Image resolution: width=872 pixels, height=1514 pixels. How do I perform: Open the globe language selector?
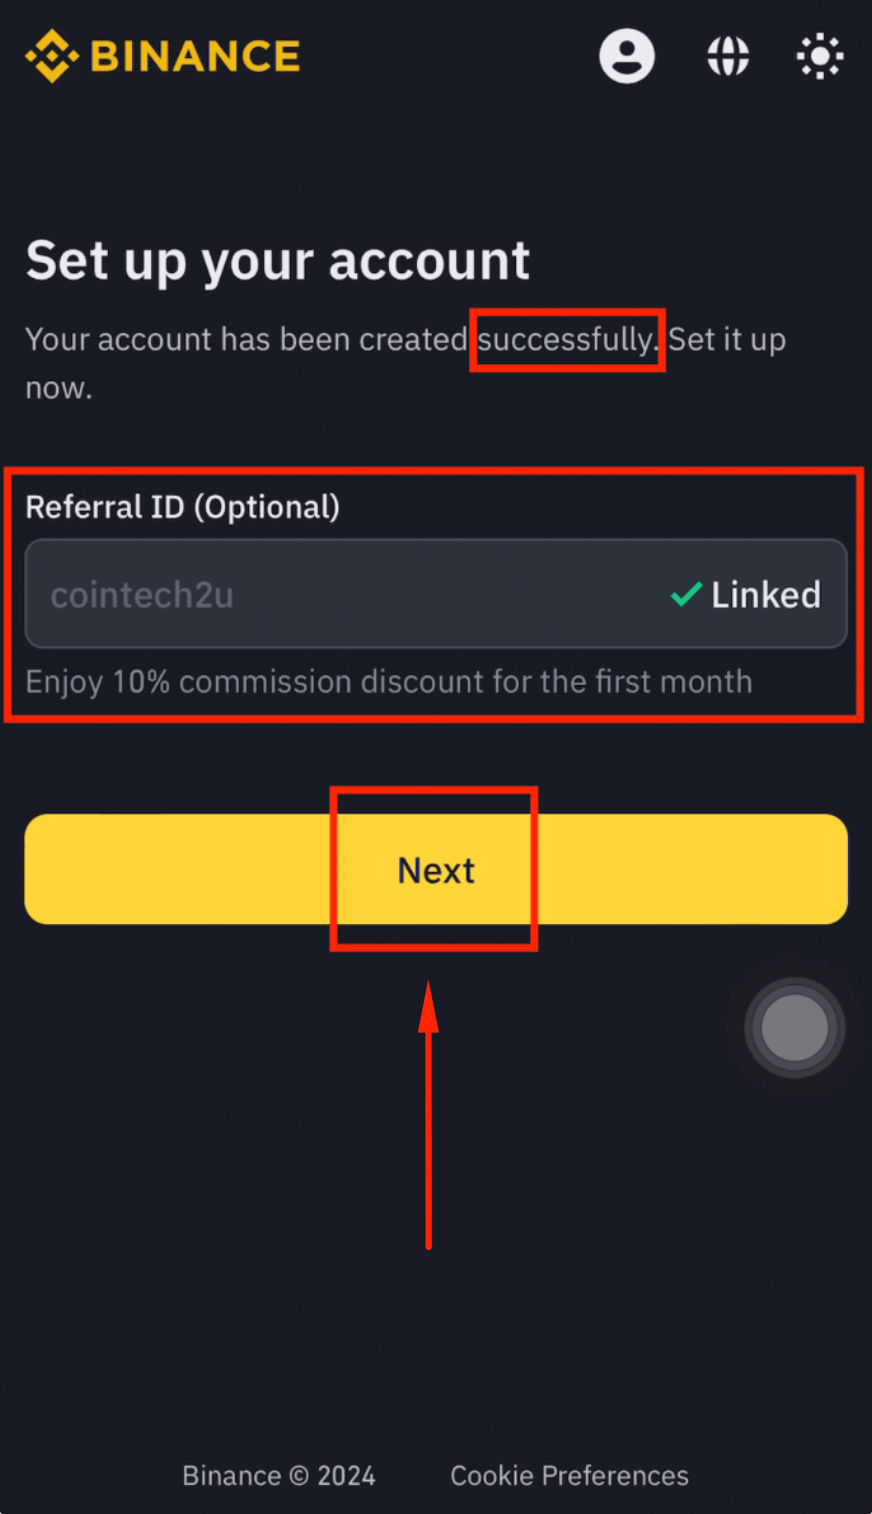pos(728,56)
